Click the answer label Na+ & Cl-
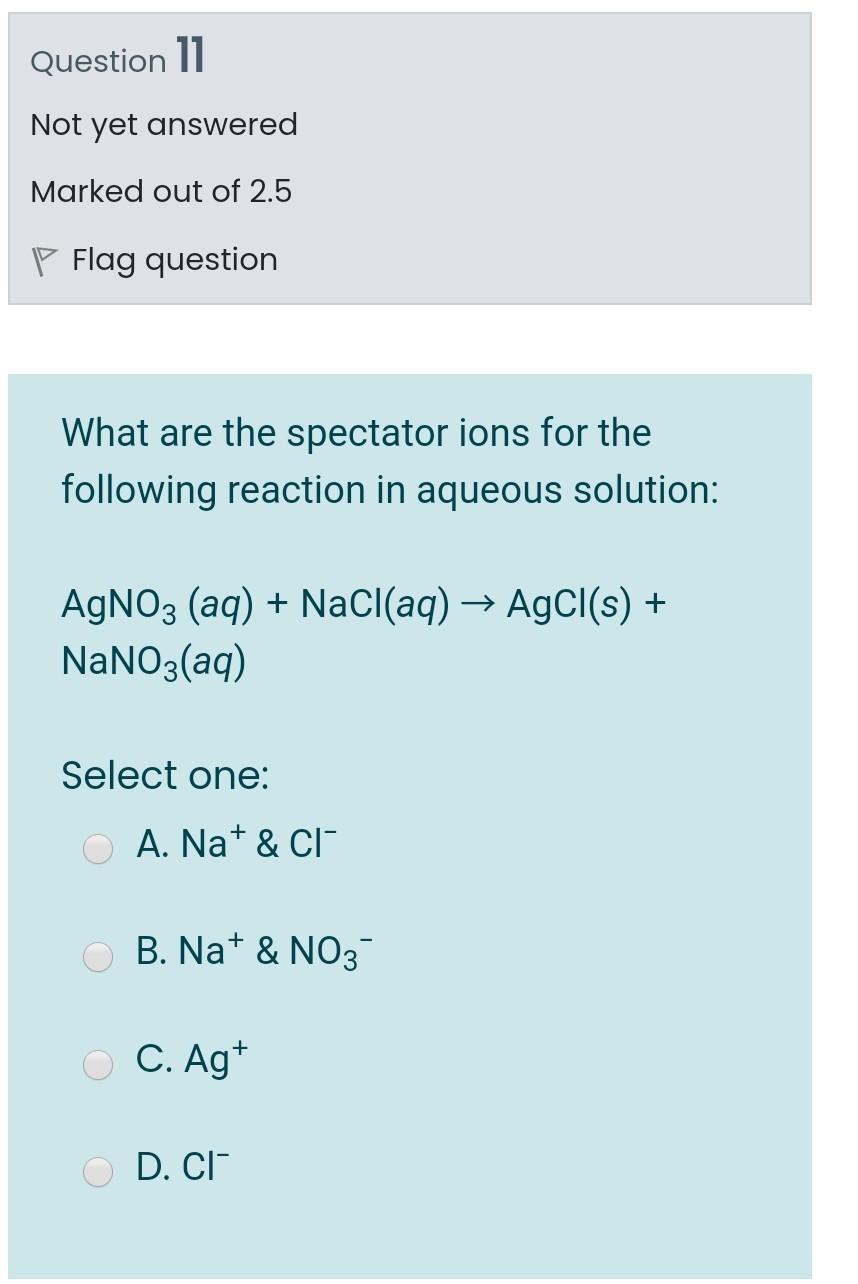The height and width of the screenshot is (1284, 858). (x=238, y=845)
